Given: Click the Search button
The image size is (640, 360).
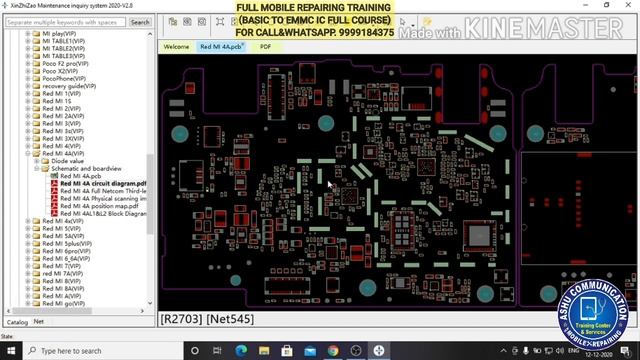Looking at the screenshot, I should point(140,22).
